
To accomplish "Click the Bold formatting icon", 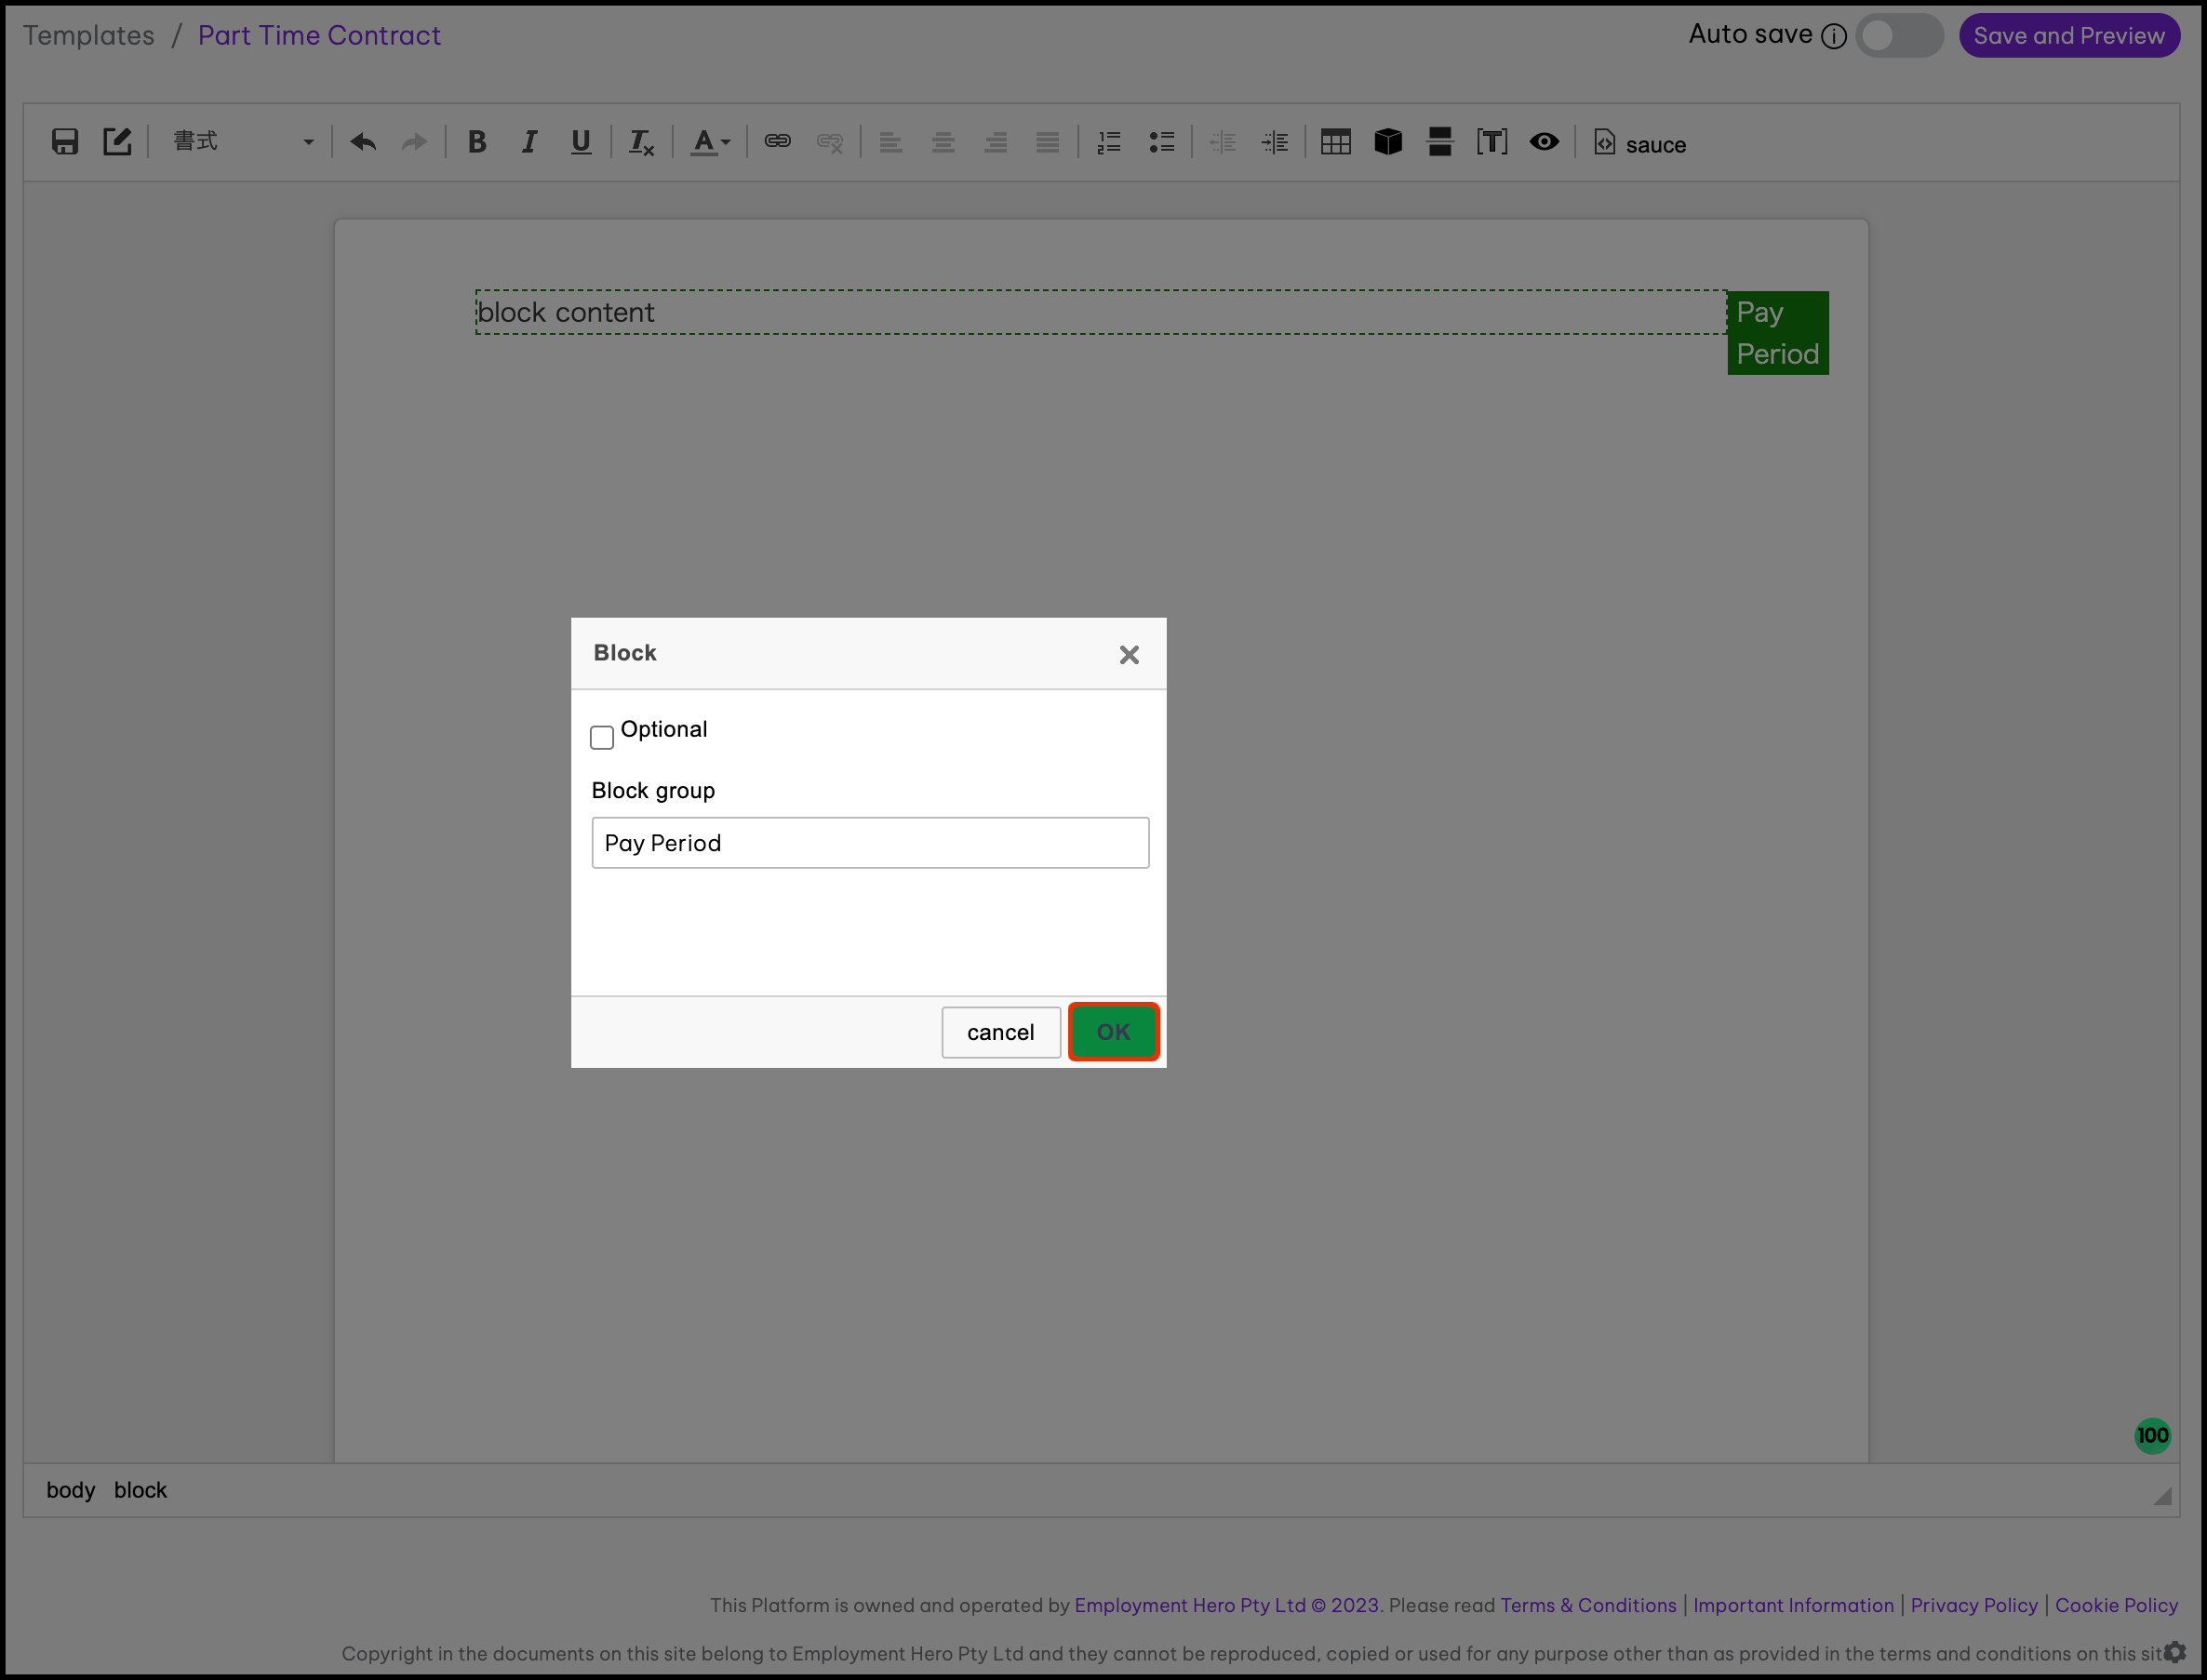I will point(477,142).
